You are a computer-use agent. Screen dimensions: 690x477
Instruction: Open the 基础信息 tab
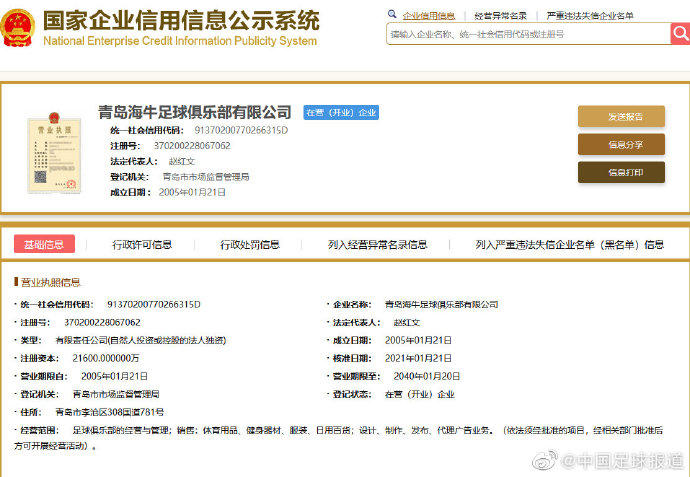pos(44,244)
